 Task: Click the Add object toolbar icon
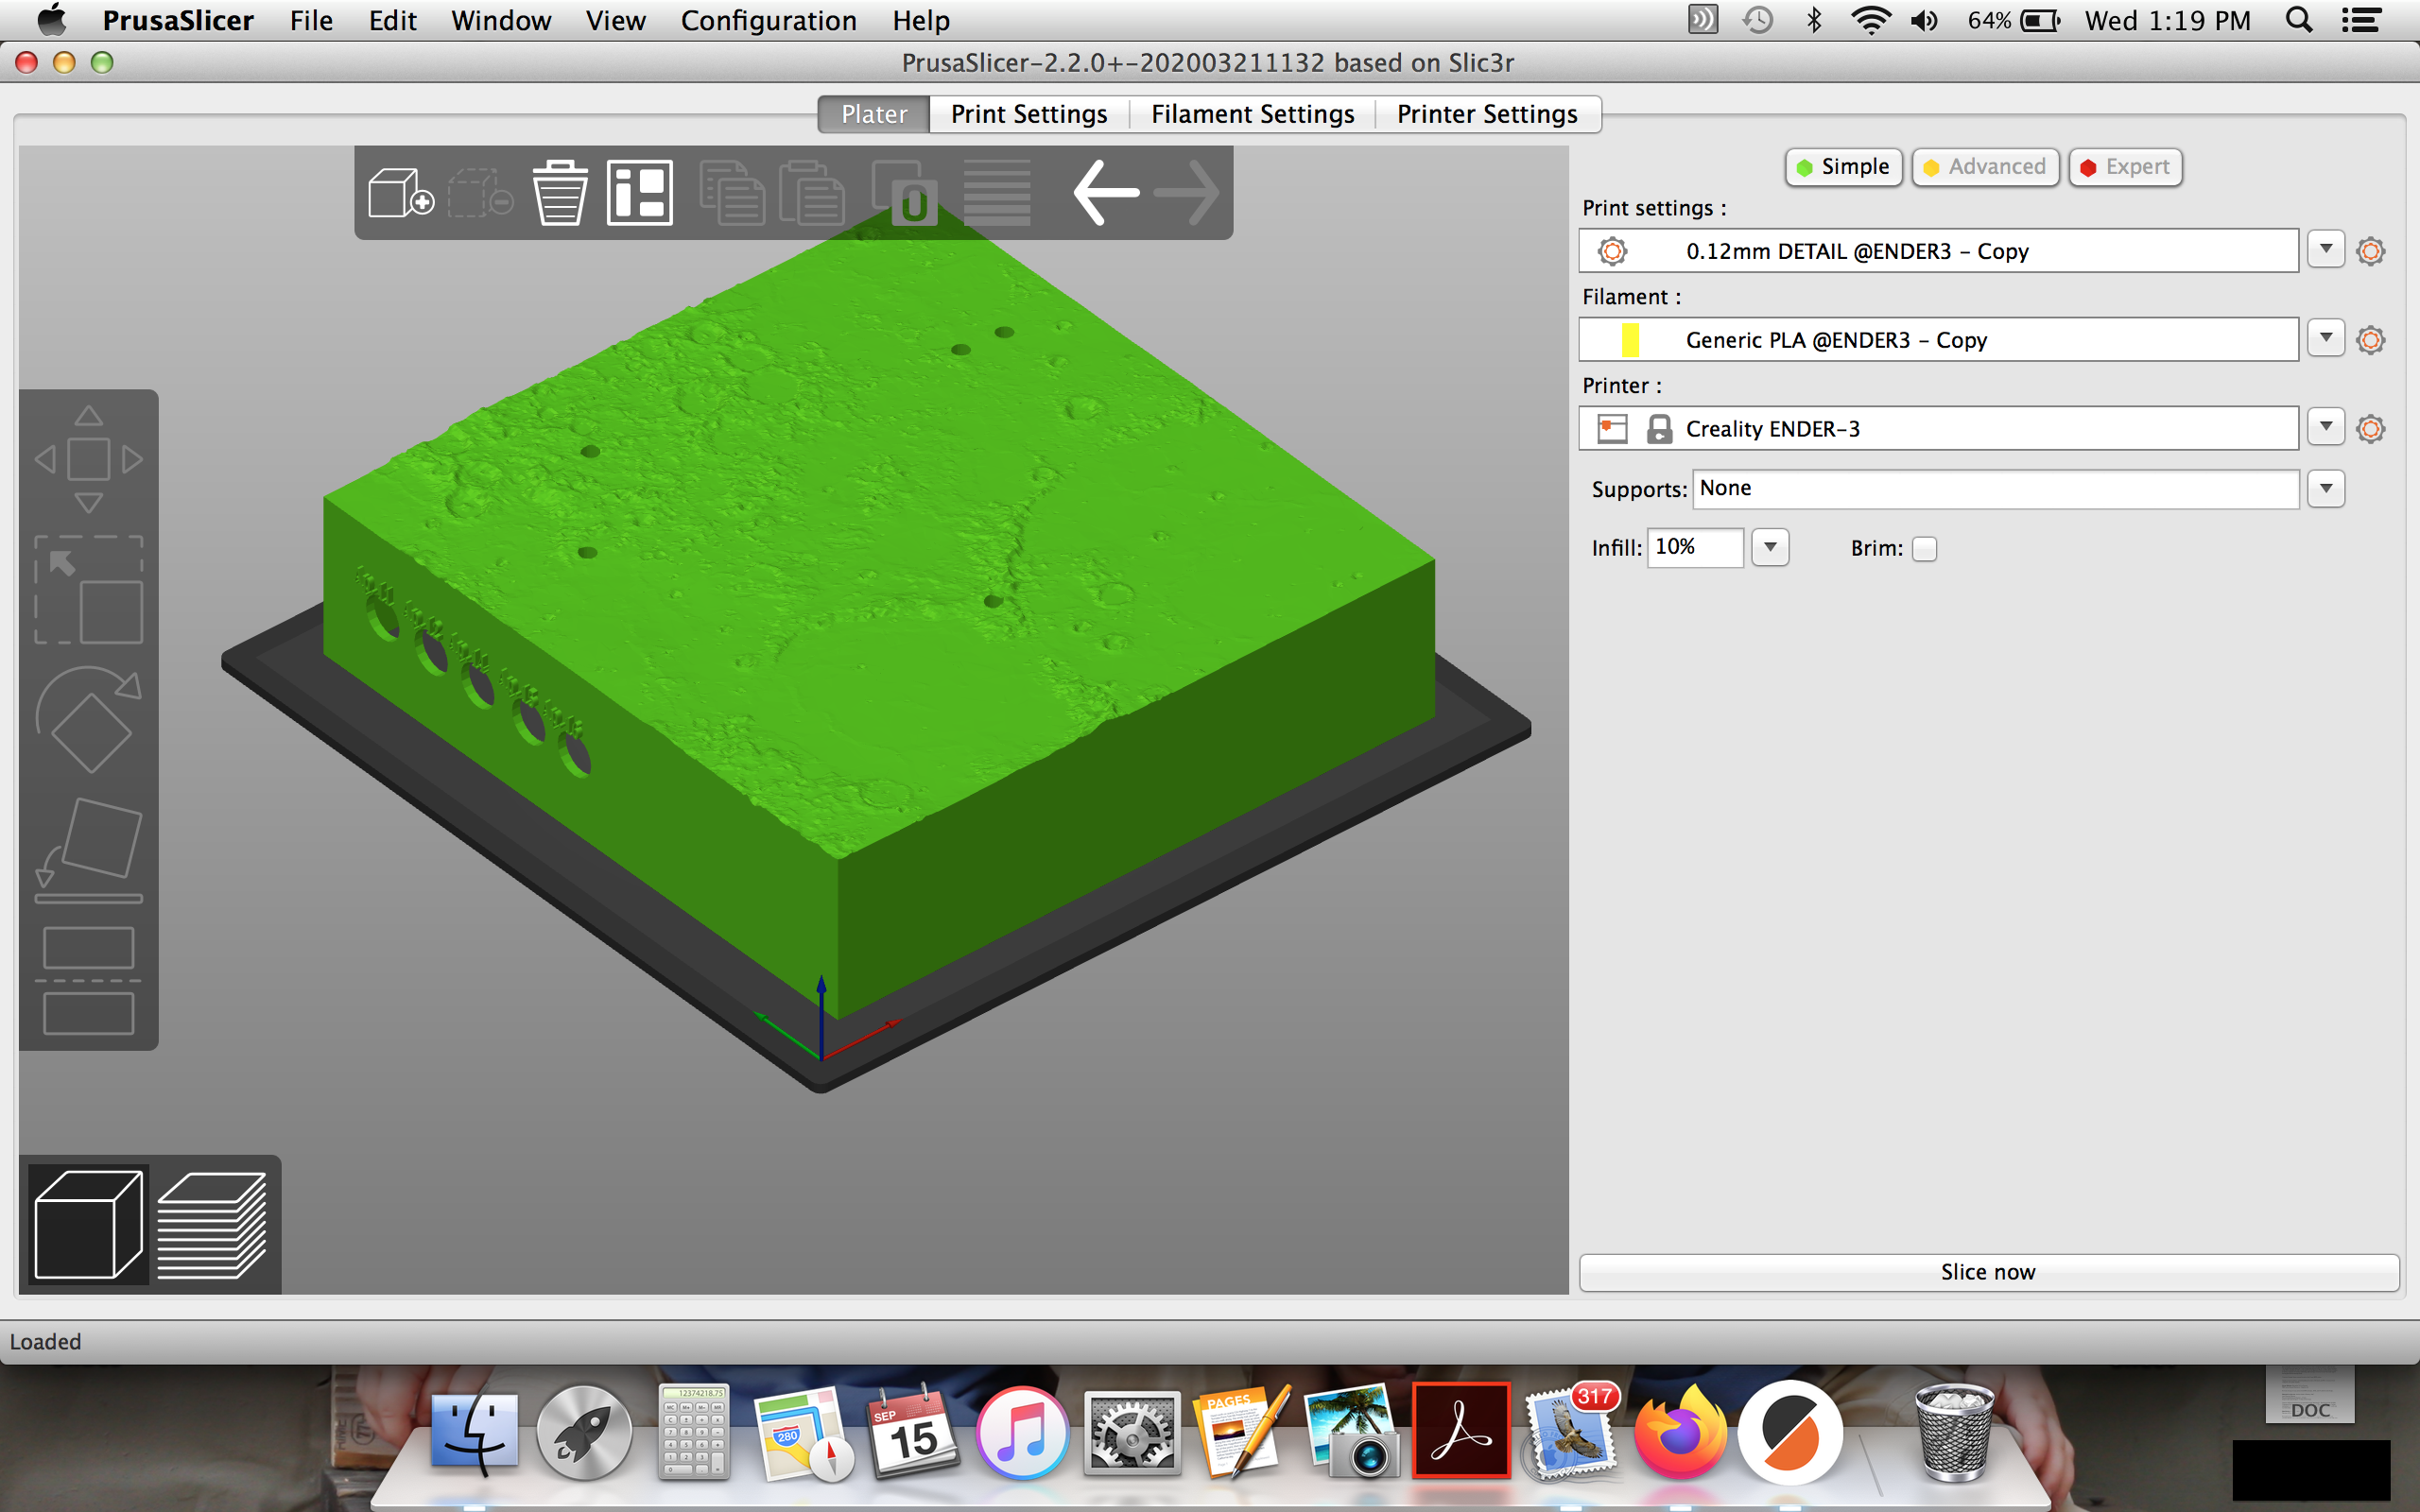400,192
